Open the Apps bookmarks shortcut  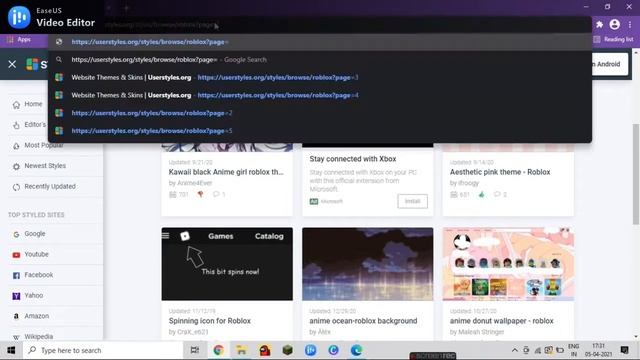tap(19, 40)
